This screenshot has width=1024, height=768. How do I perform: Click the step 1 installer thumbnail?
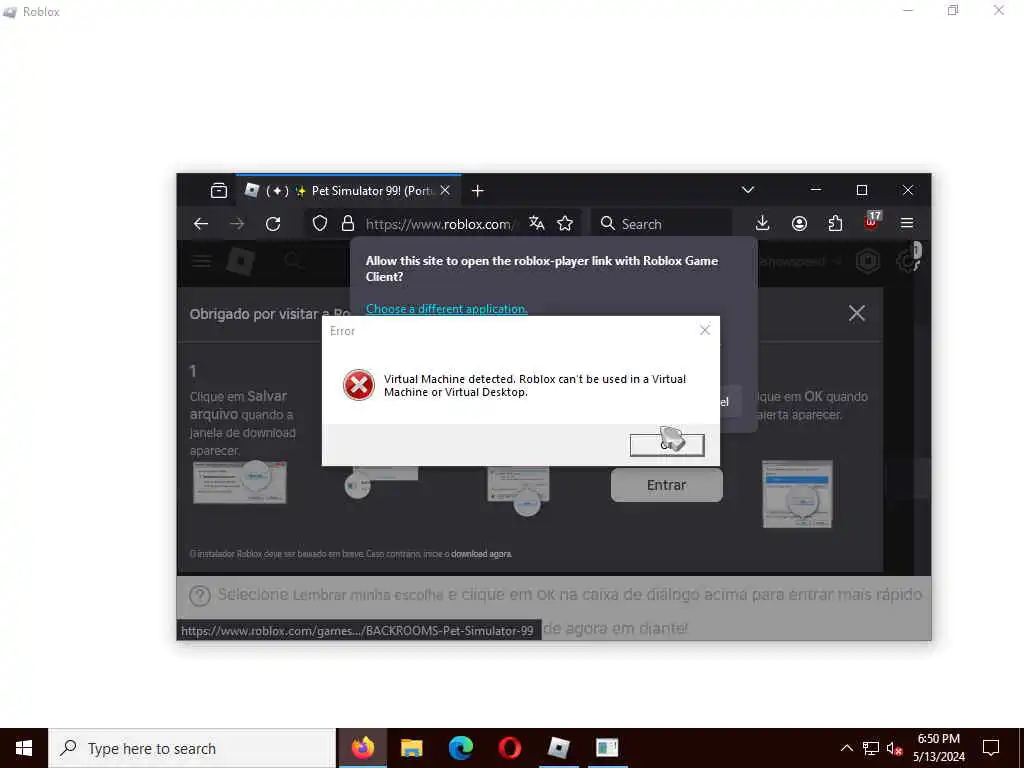(x=240, y=482)
